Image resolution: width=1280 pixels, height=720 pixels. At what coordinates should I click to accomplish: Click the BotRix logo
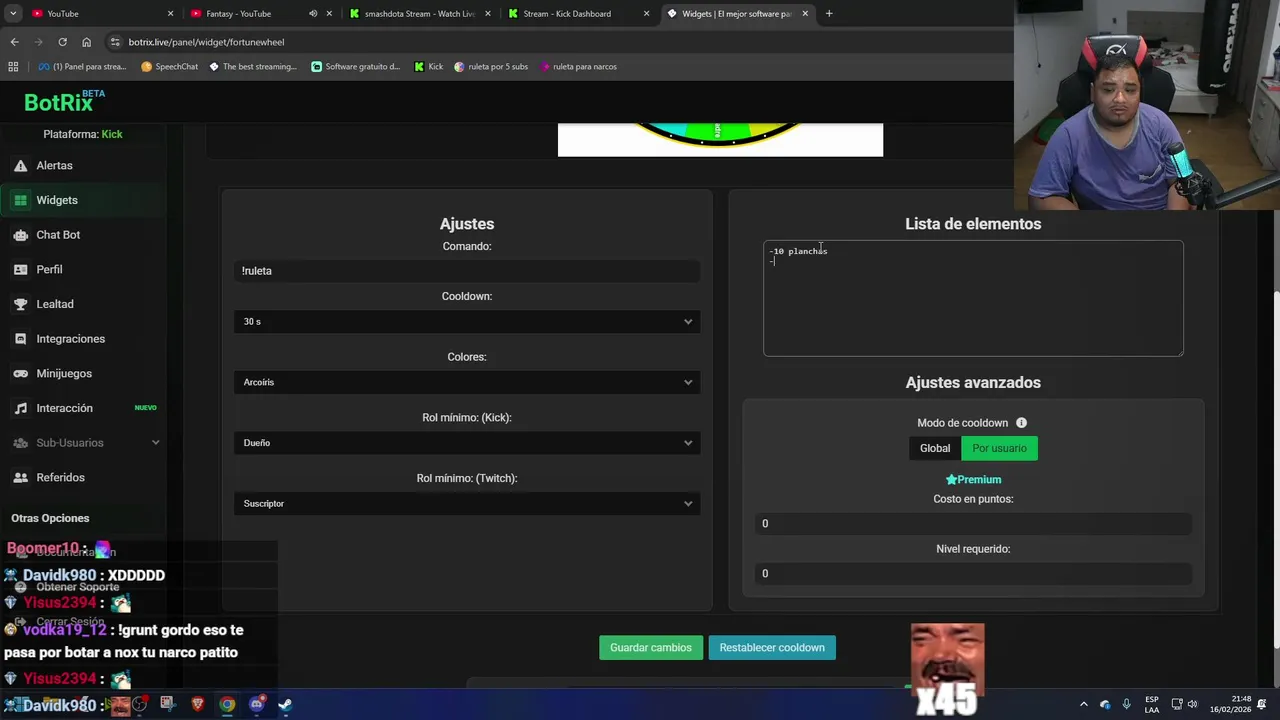(64, 101)
